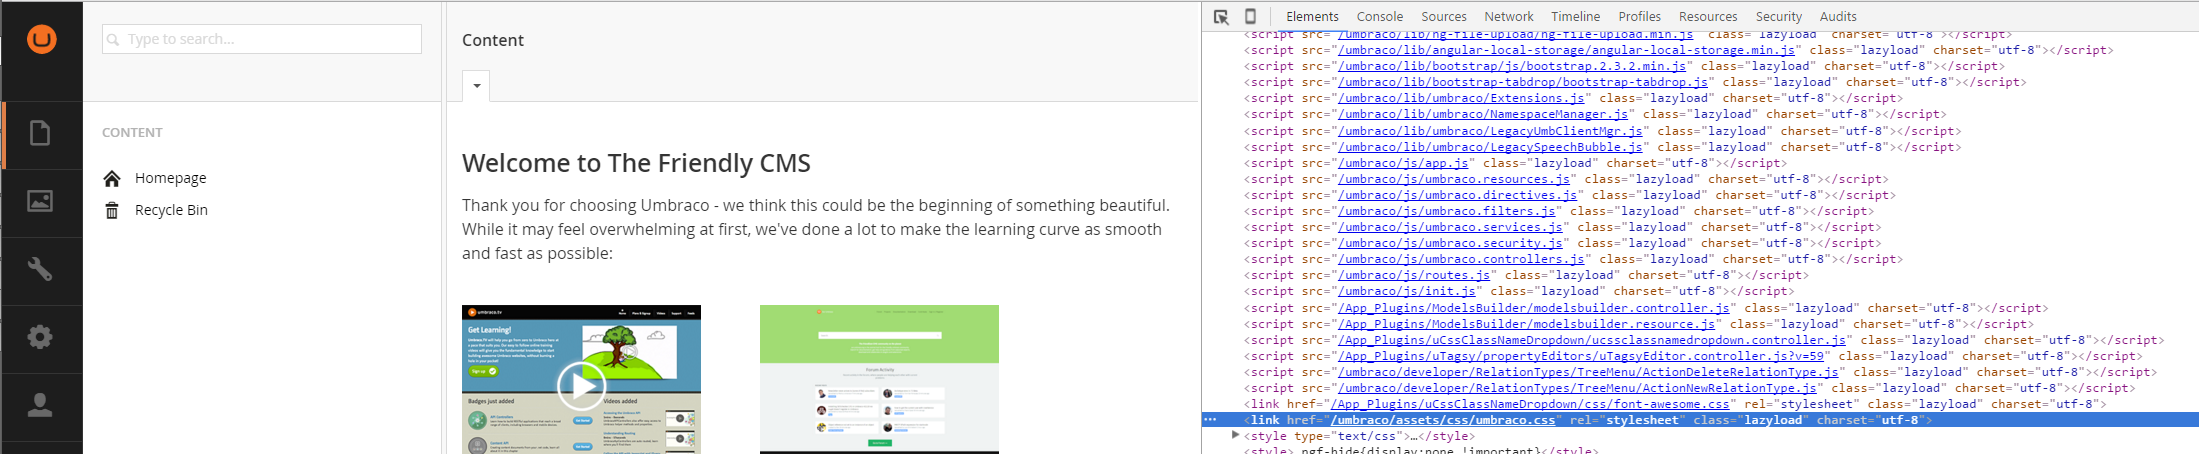Click the Recycle Bin trash icon
Viewport: 2199px width, 454px height.
(112, 210)
